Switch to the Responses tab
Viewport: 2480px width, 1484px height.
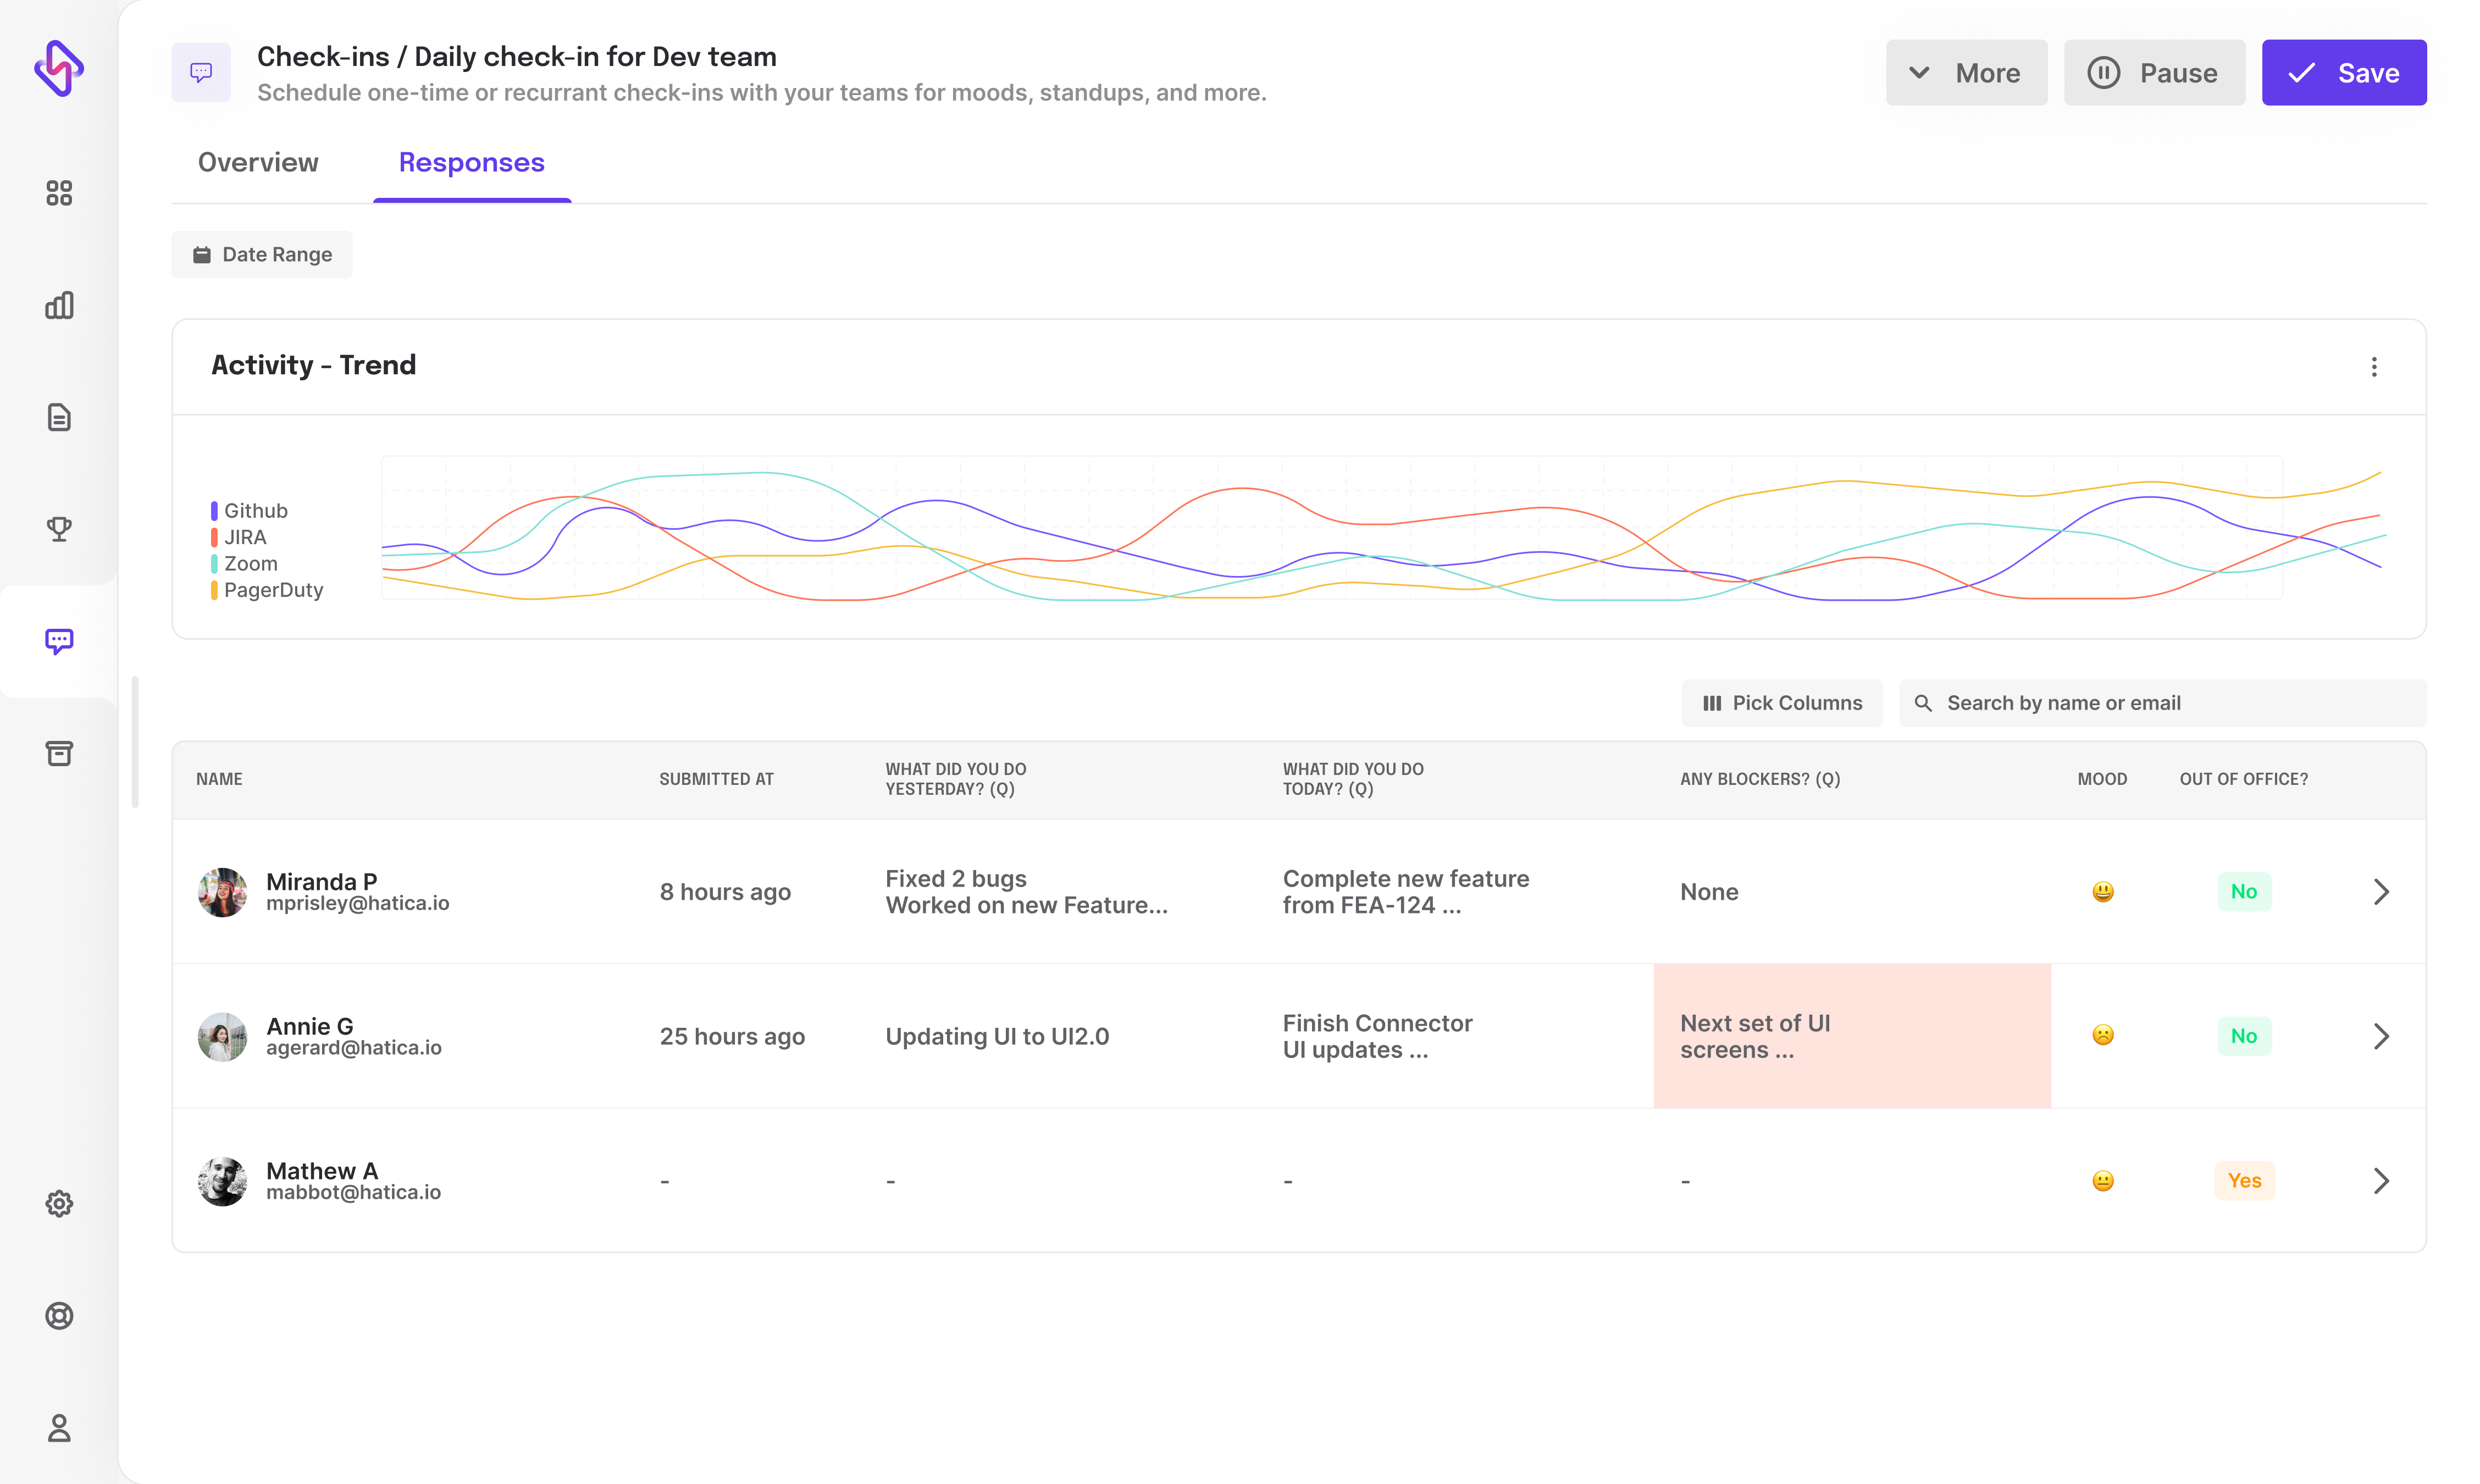click(x=471, y=162)
